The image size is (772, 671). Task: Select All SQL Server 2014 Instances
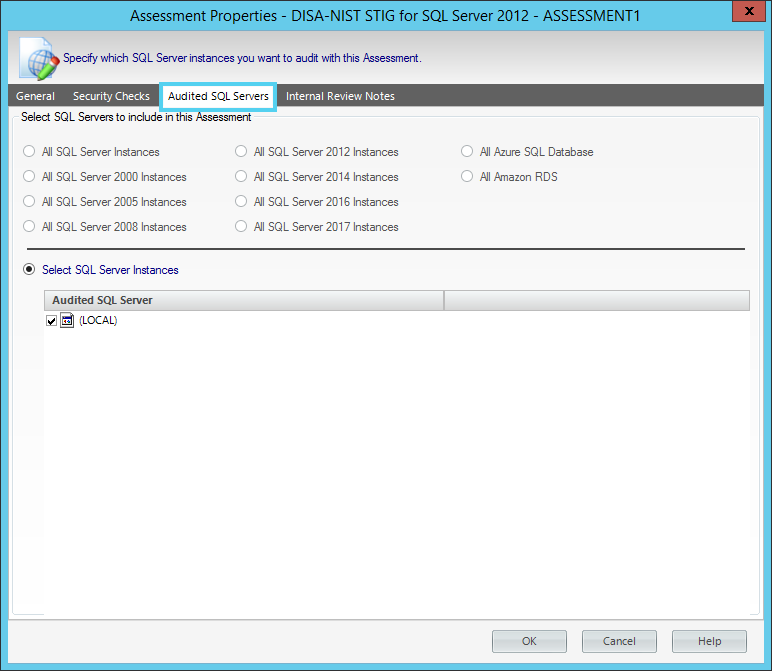pyautogui.click(x=241, y=176)
